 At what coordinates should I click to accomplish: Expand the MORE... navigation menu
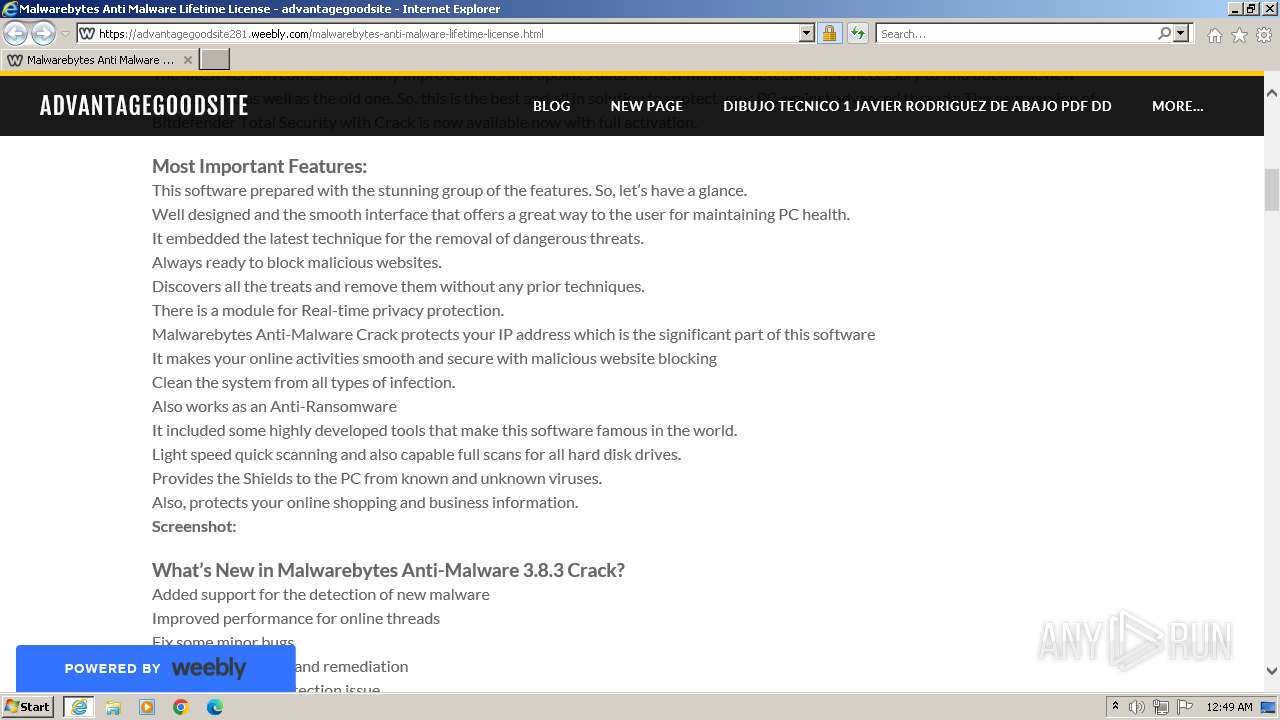tap(1177, 106)
